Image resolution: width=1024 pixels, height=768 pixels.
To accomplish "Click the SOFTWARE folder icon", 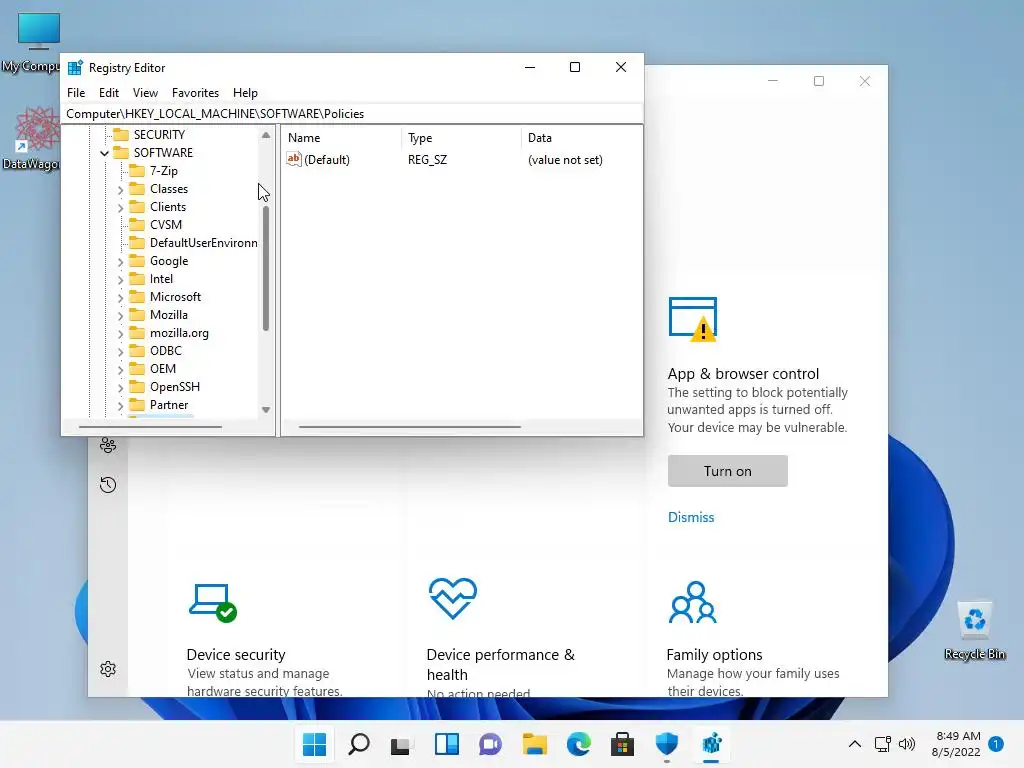I will click(121, 153).
